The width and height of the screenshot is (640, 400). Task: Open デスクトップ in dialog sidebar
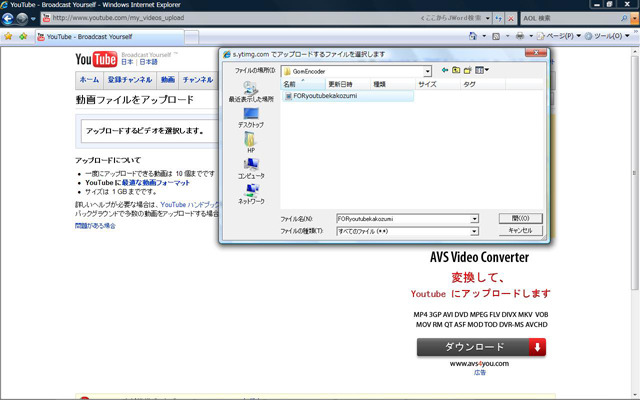(x=251, y=118)
